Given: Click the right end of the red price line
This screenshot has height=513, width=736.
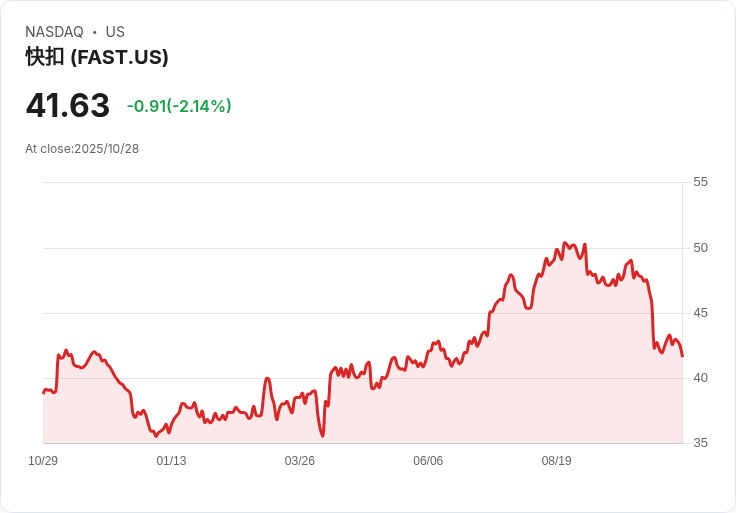Looking at the screenshot, I should pyautogui.click(x=682, y=355).
